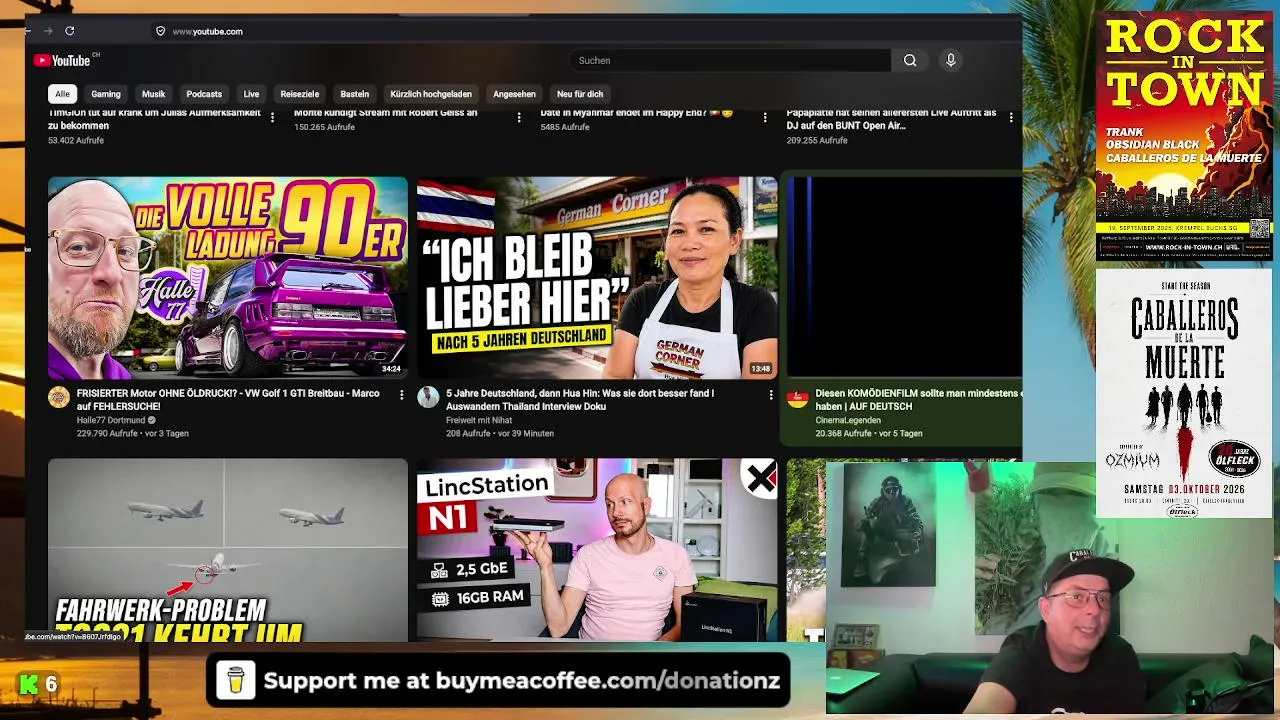This screenshot has height=720, width=1280.
Task: Click the 229.790 Aufrufe view count text
Action: click(x=107, y=433)
